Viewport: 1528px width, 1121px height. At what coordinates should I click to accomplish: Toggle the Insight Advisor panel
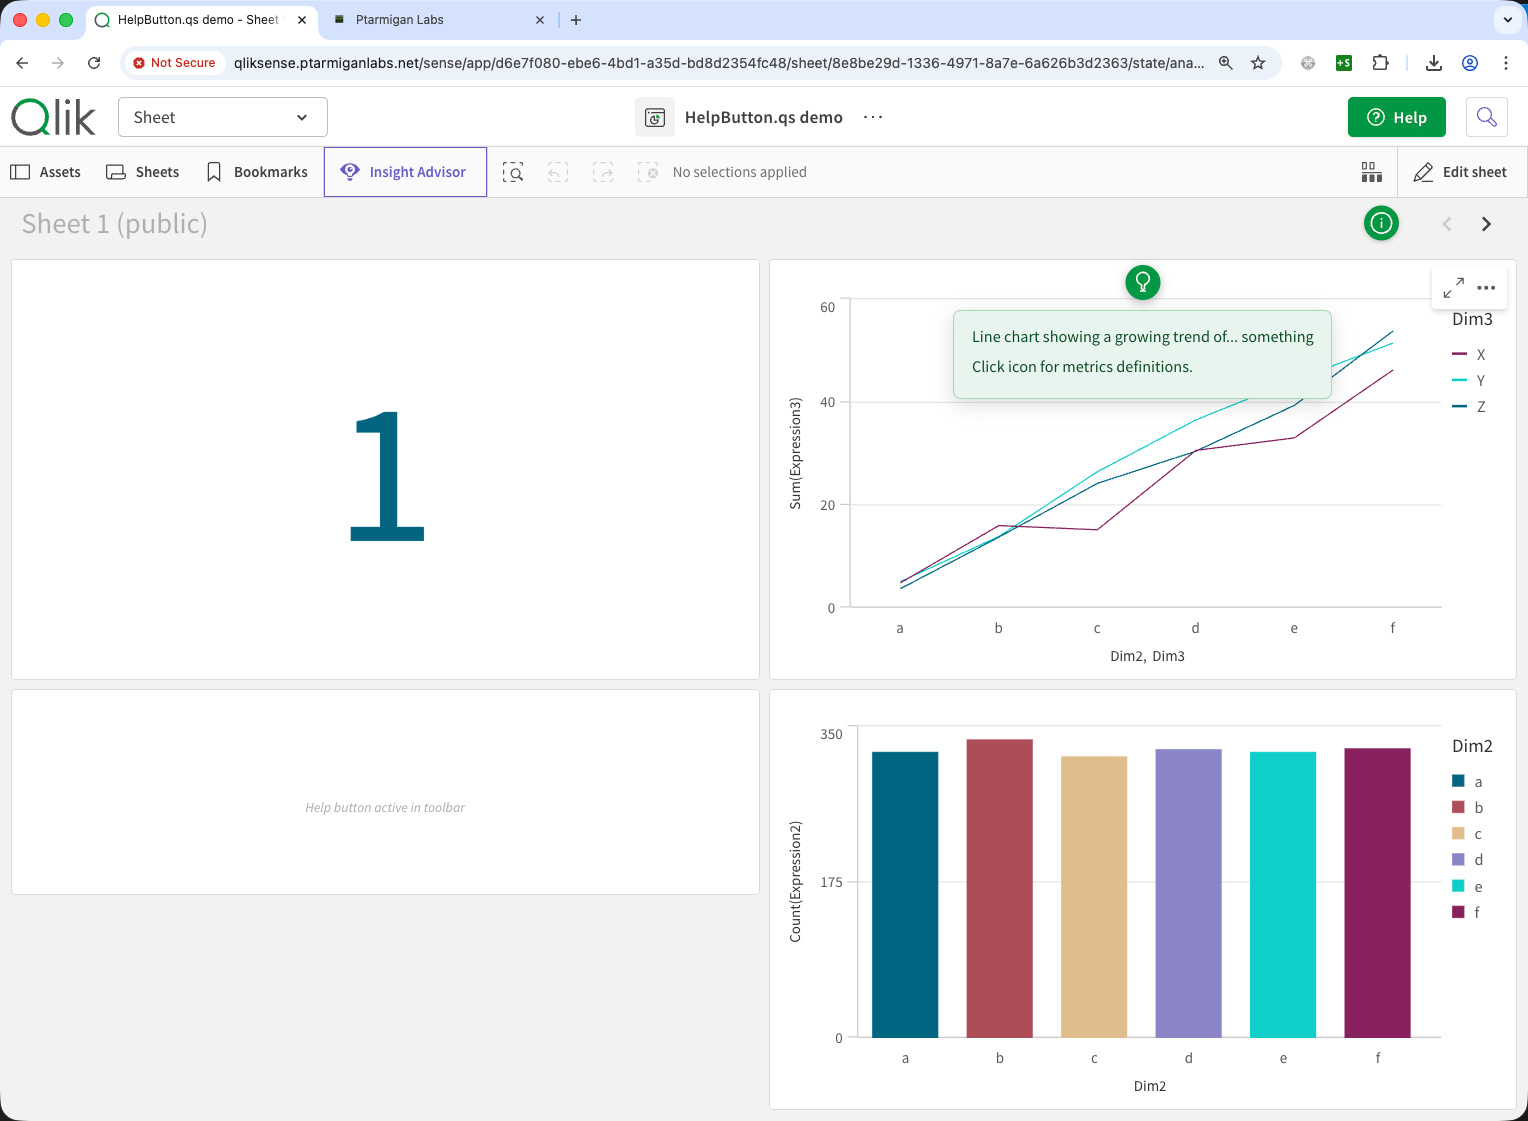point(405,172)
